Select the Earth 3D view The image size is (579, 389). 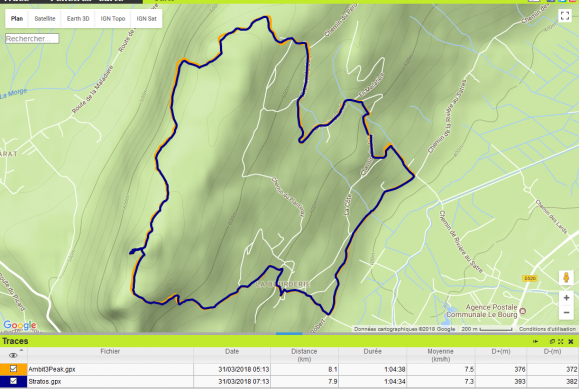78,18
